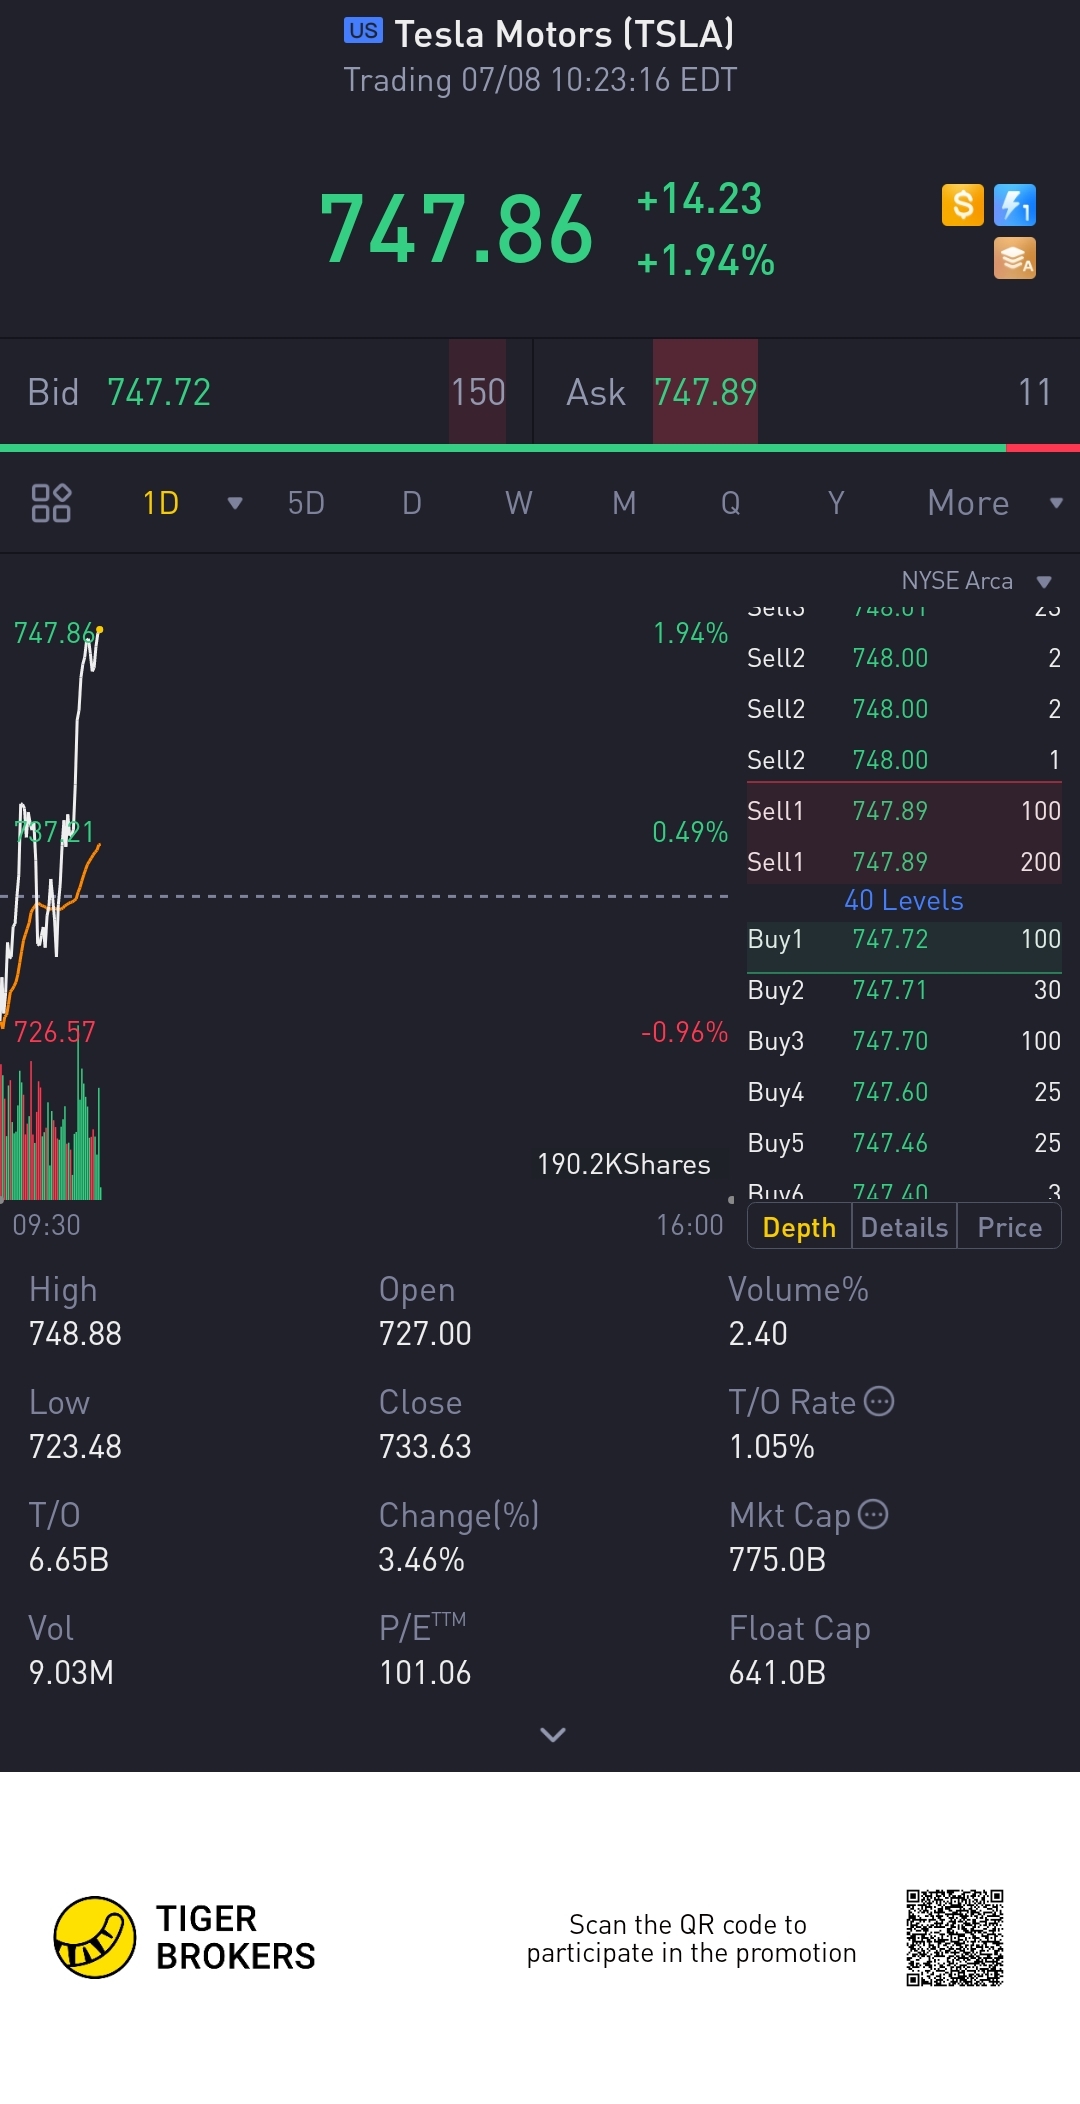
Task: Tap the Ask 747.89 quote box
Action: tap(808, 392)
